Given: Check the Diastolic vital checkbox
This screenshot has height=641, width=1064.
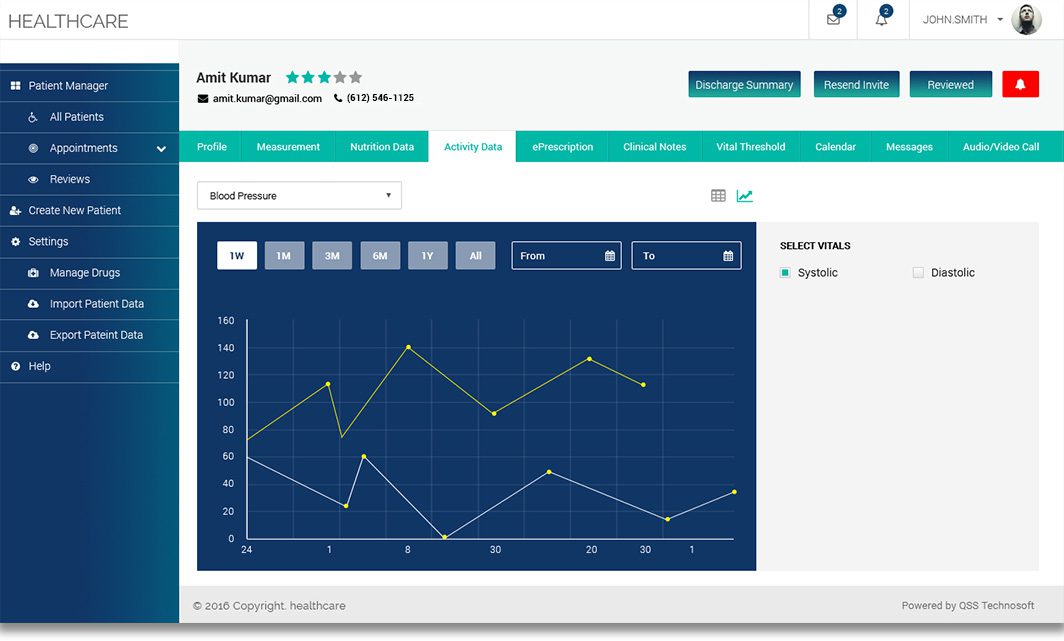Looking at the screenshot, I should tap(918, 273).
